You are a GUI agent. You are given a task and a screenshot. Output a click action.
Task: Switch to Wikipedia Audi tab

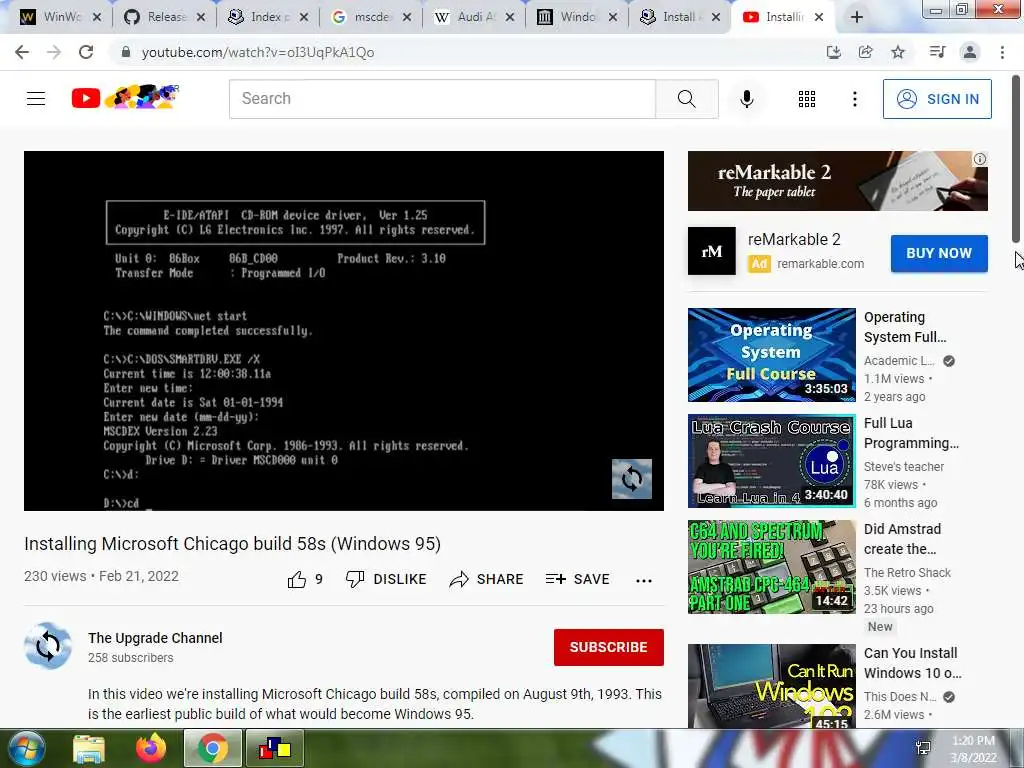474,17
